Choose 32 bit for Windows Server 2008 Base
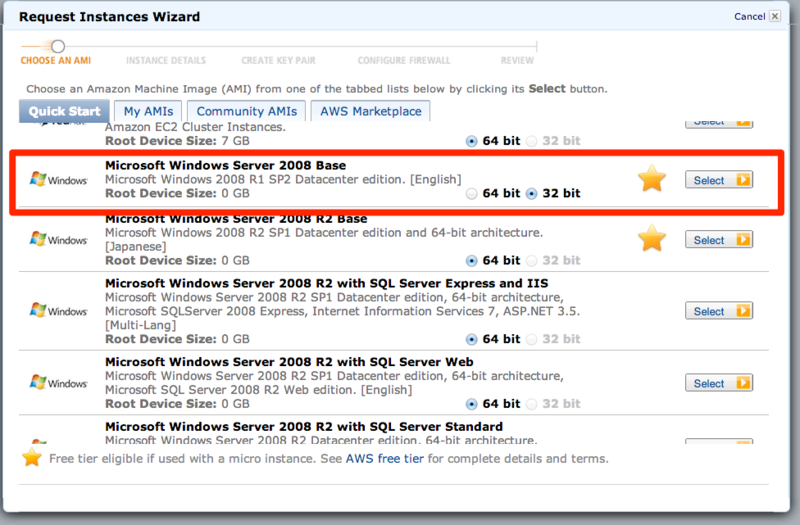The height and width of the screenshot is (525, 800). (531, 194)
